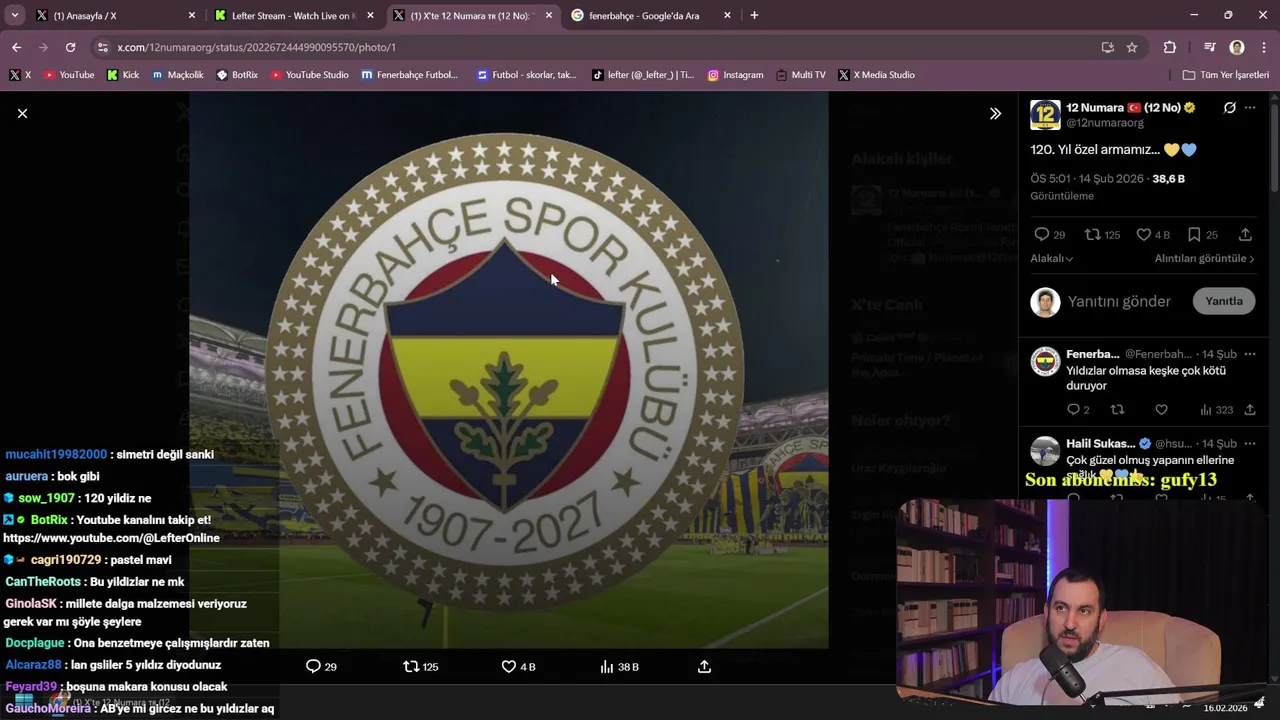
Task: Close the Lefter Stream tab
Action: 370,16
